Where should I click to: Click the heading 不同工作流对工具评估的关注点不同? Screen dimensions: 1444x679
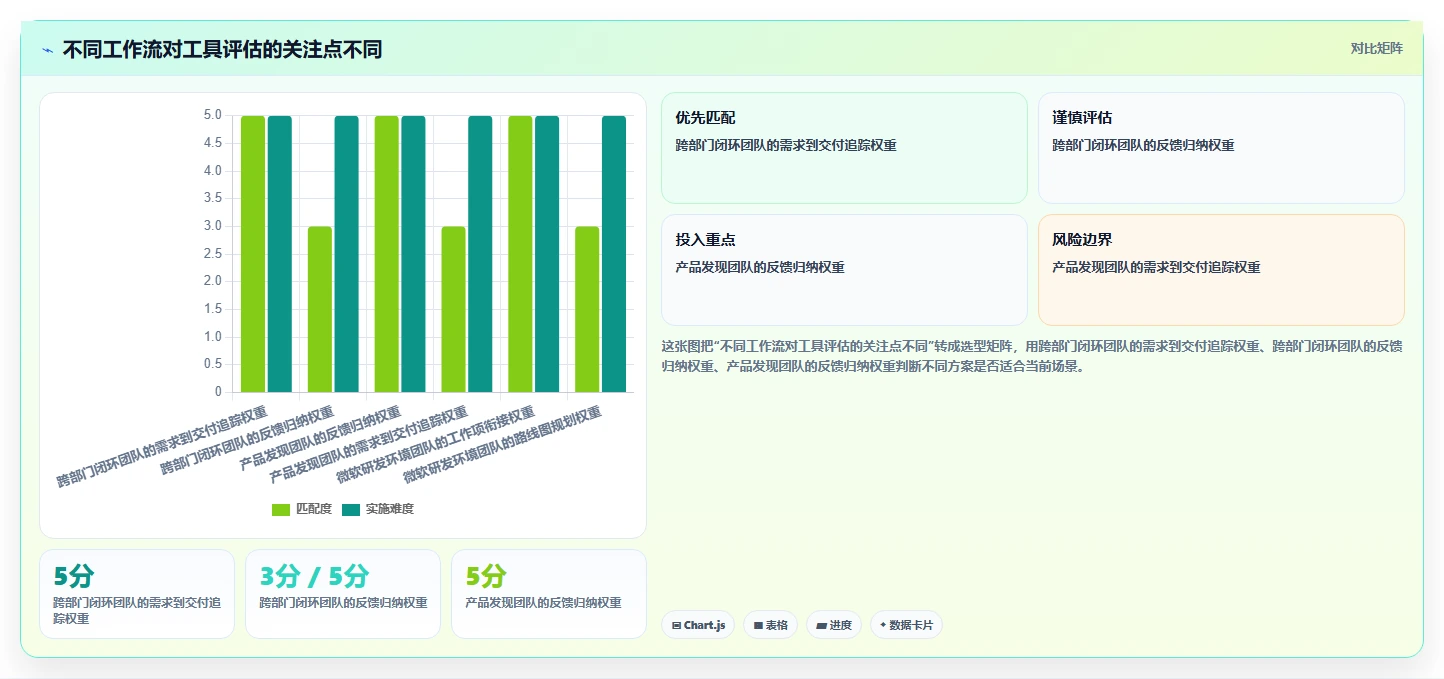pos(222,50)
